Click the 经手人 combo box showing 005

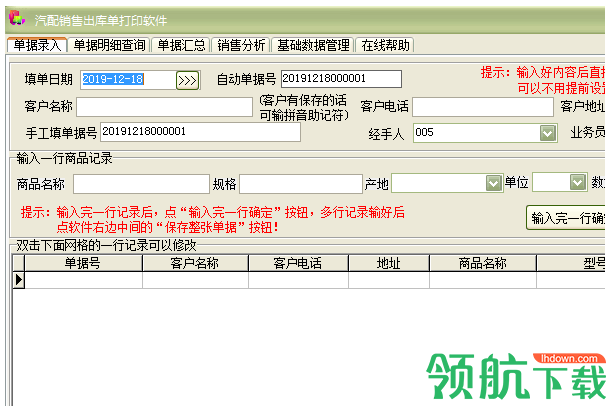point(485,133)
